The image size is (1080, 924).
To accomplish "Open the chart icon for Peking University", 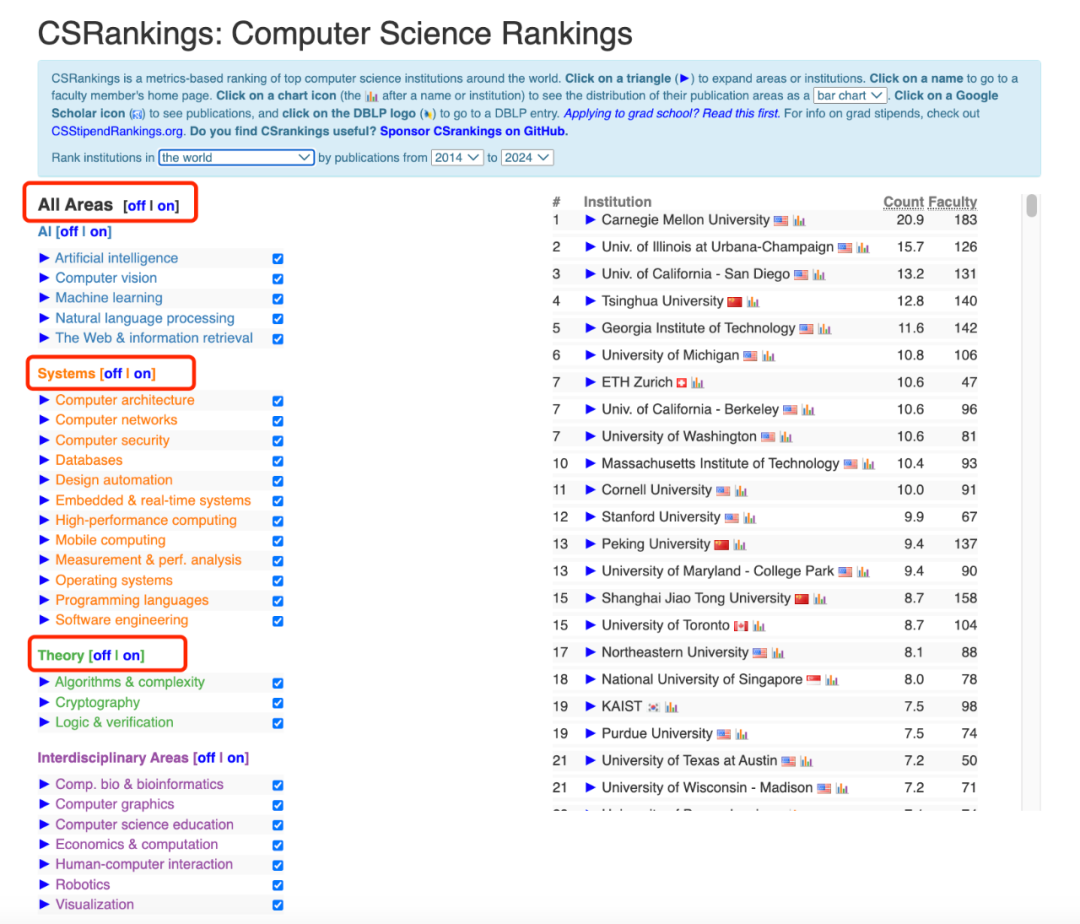I will click(739, 545).
